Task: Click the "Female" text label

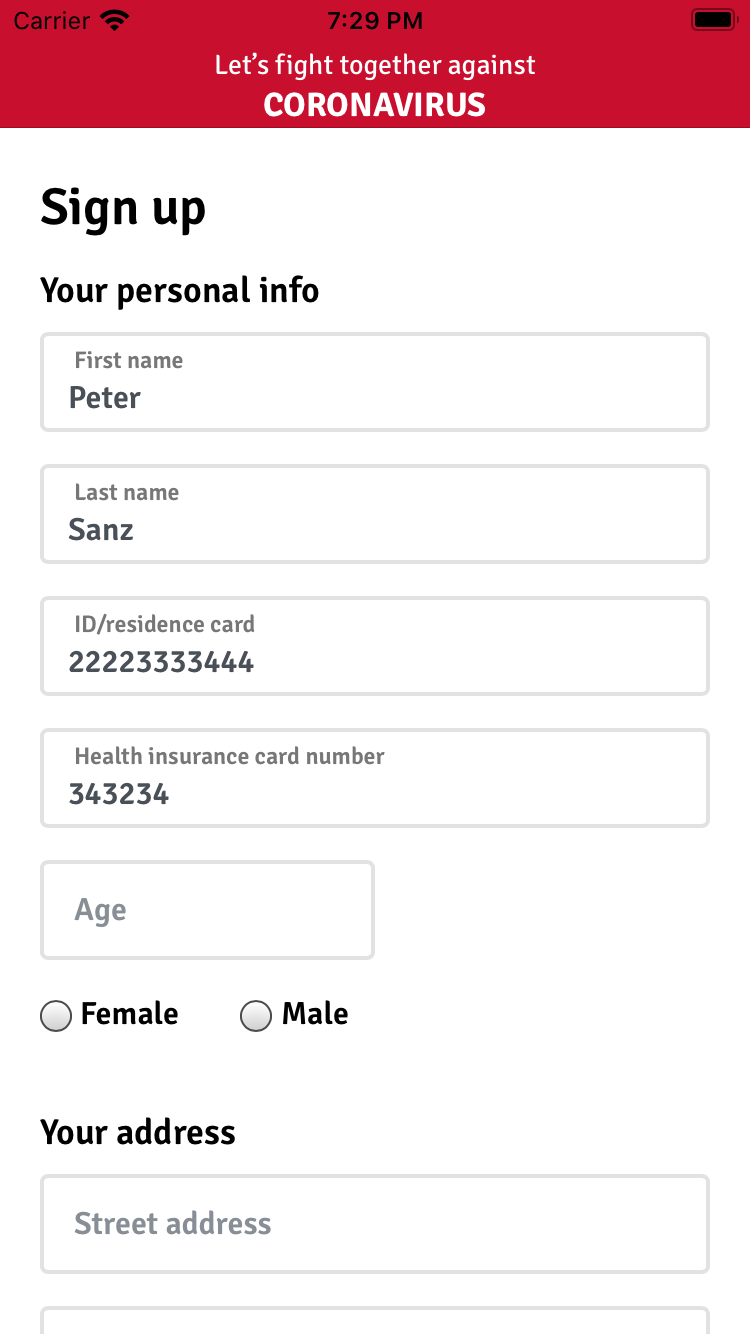Action: pyautogui.click(x=129, y=1014)
